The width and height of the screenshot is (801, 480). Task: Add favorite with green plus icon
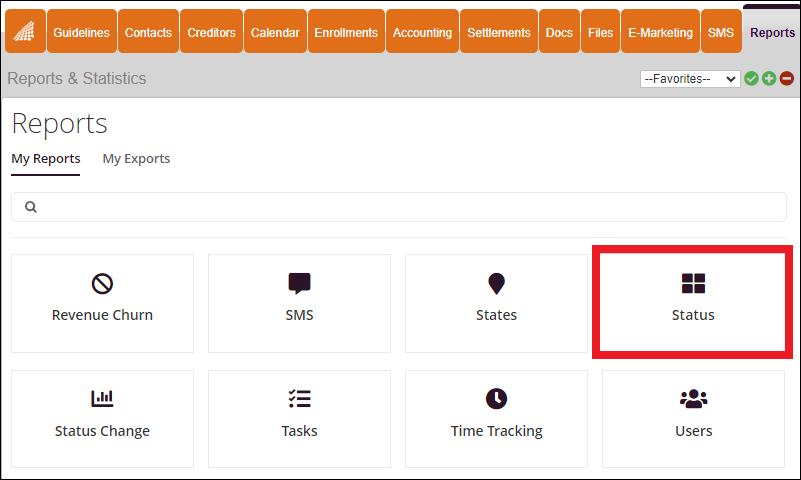769,79
